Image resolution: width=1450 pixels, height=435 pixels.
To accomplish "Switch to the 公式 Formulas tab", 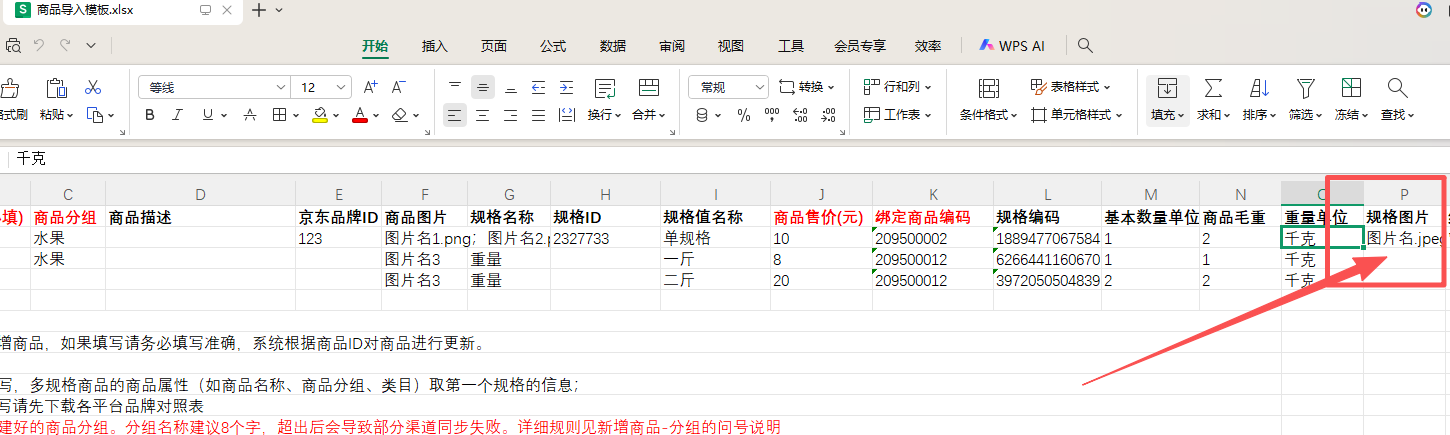I will [553, 46].
